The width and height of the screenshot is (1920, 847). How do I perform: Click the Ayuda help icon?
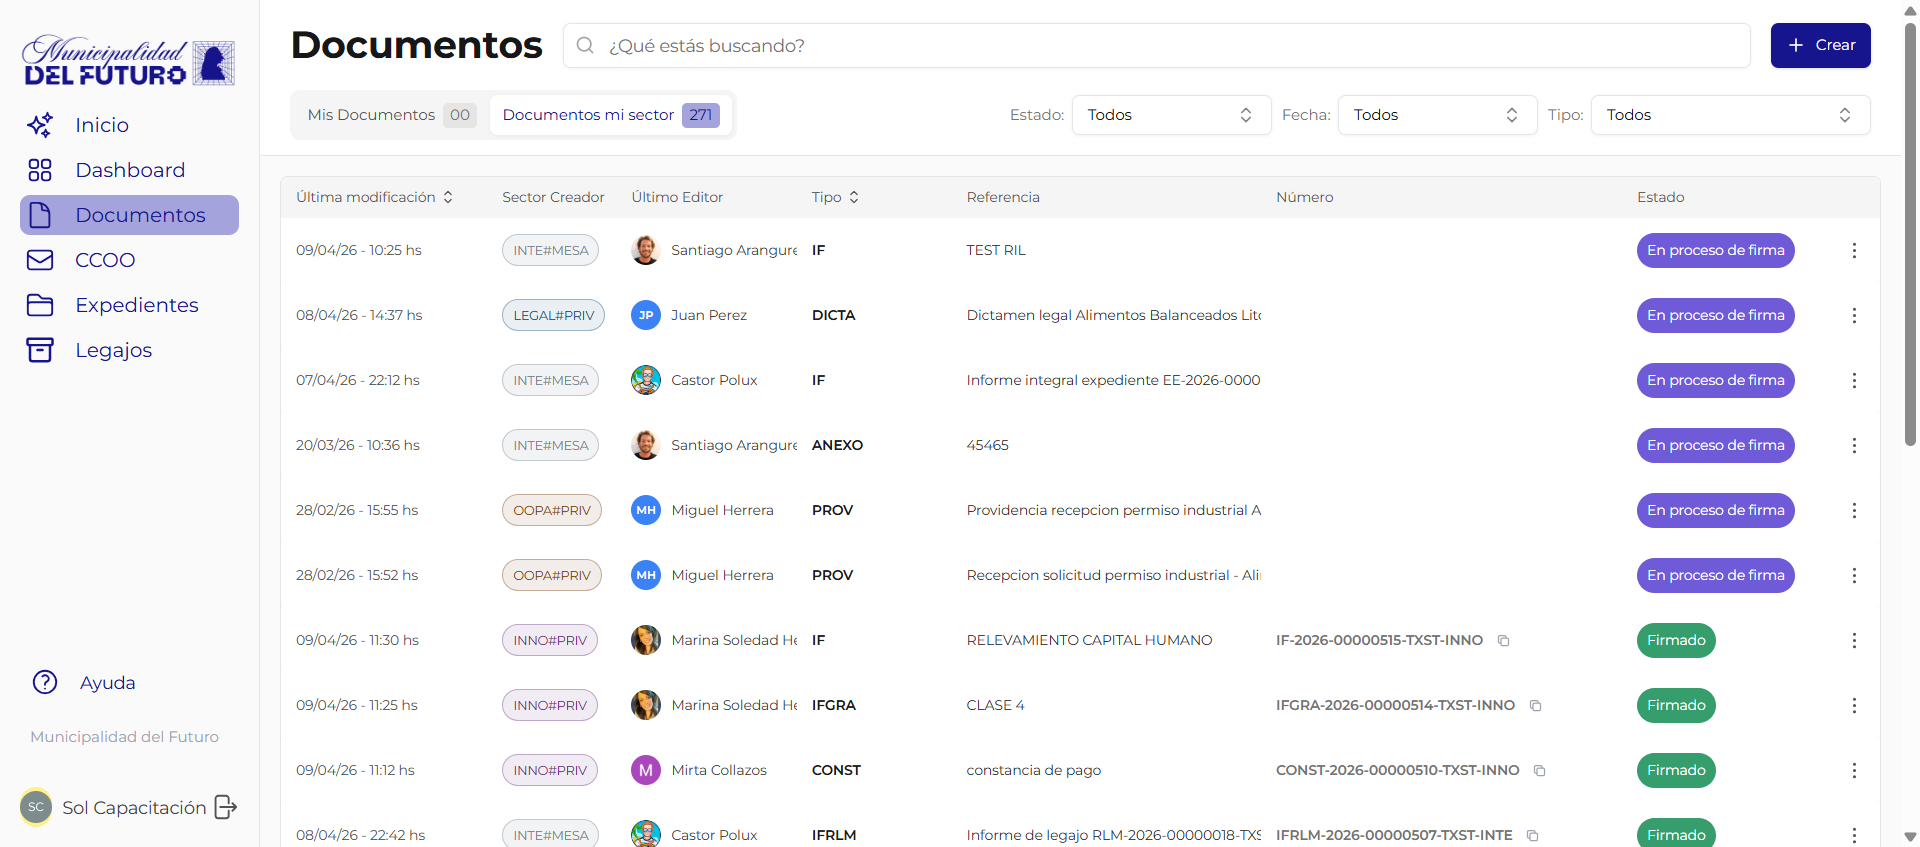(45, 682)
